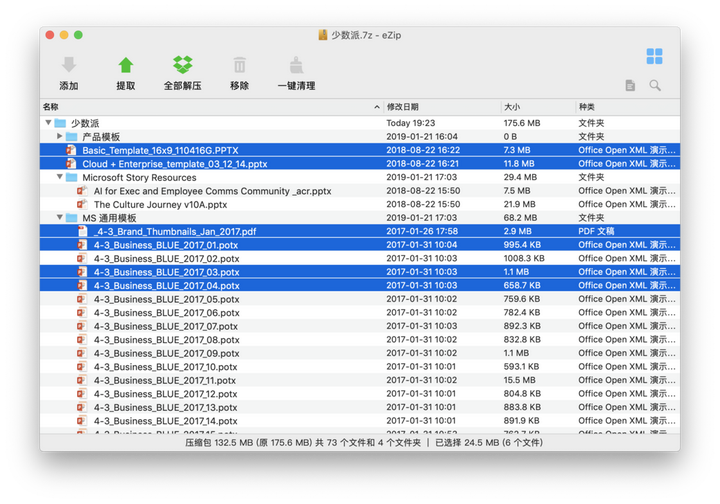The height and width of the screenshot is (504, 720).
Task: Click selected 4-3_Business_BLUE_2017_04.potx file name
Action: (x=167, y=286)
